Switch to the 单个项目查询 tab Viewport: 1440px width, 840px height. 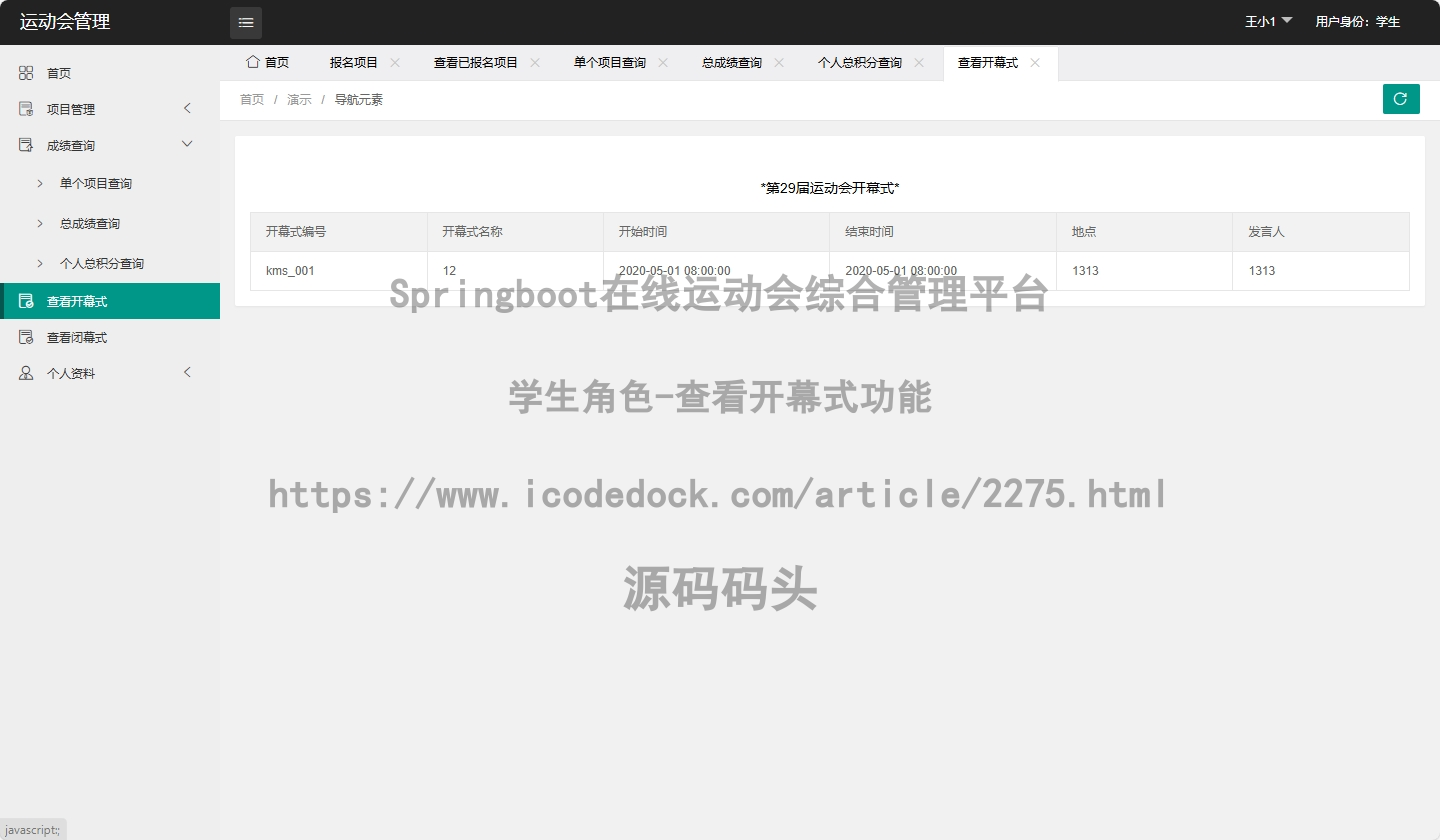[610, 63]
